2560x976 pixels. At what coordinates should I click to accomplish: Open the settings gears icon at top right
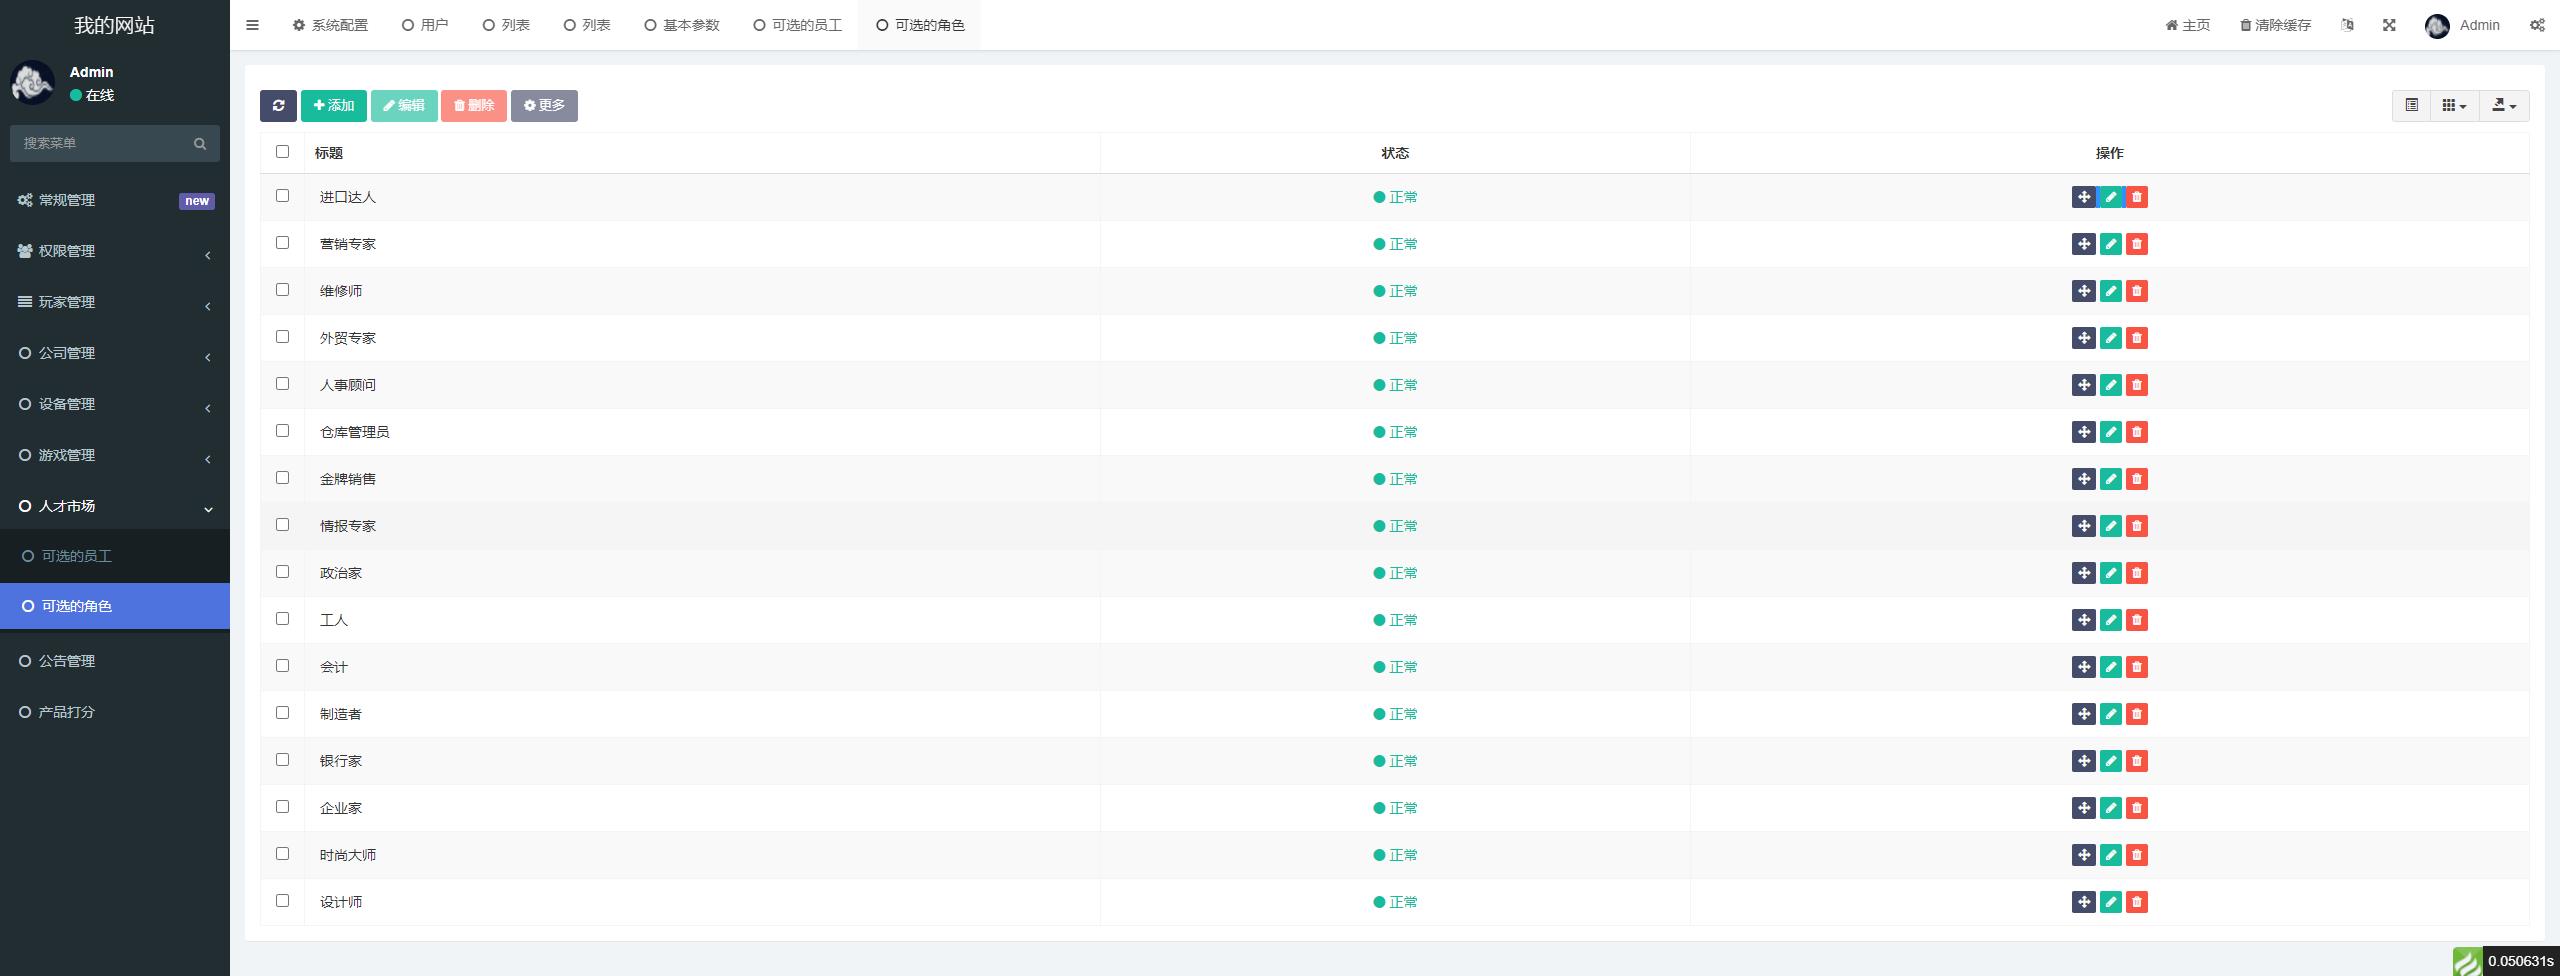tap(2537, 25)
